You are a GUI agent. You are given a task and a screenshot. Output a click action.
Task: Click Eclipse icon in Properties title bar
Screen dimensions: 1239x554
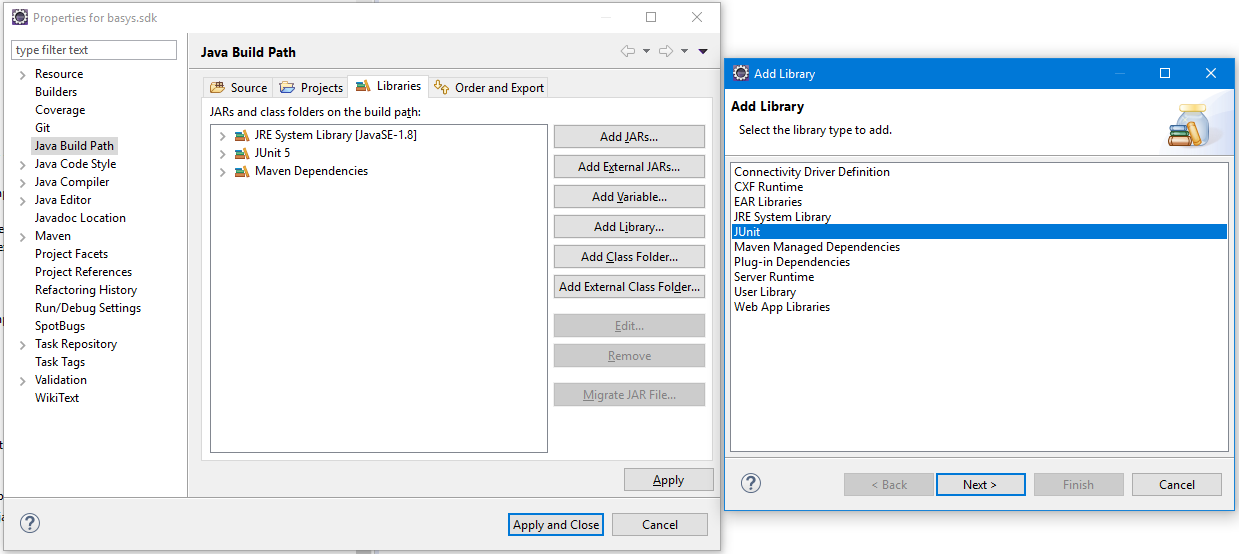tap(20, 17)
